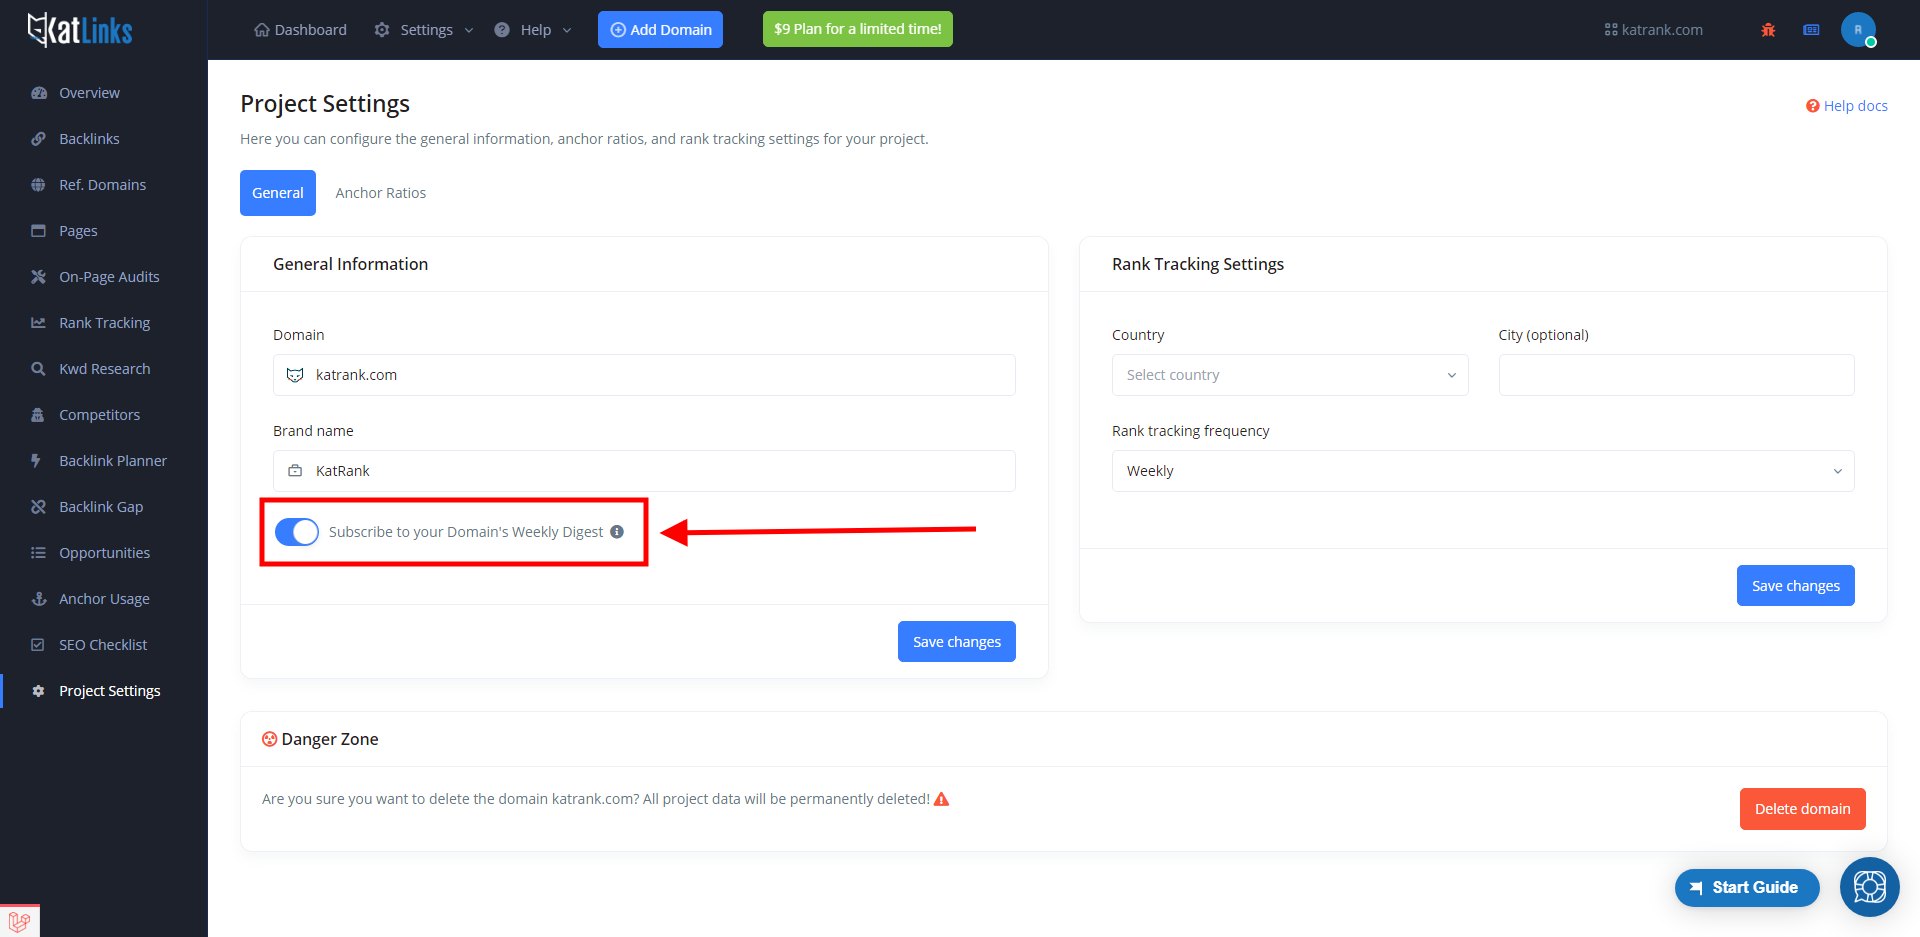Viewport: 1920px width, 937px height.
Task: Toggle Weekly Digest subscription switch
Action: click(297, 532)
